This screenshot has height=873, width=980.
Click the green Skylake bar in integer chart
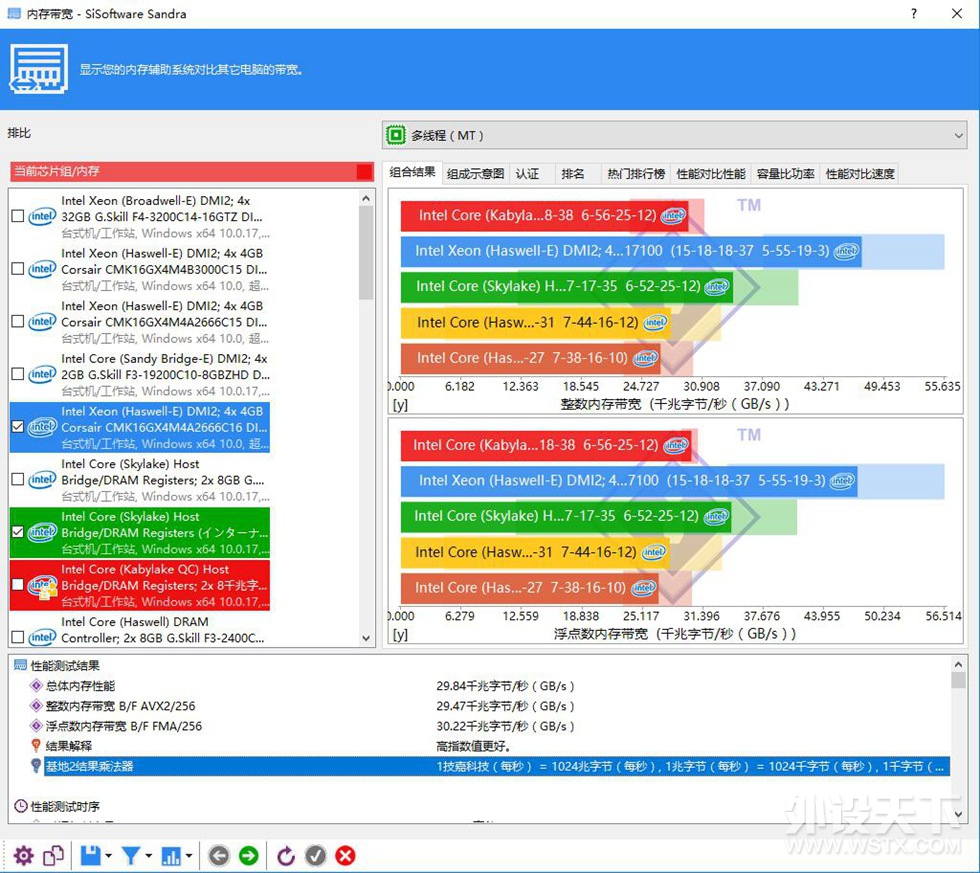tap(566, 286)
